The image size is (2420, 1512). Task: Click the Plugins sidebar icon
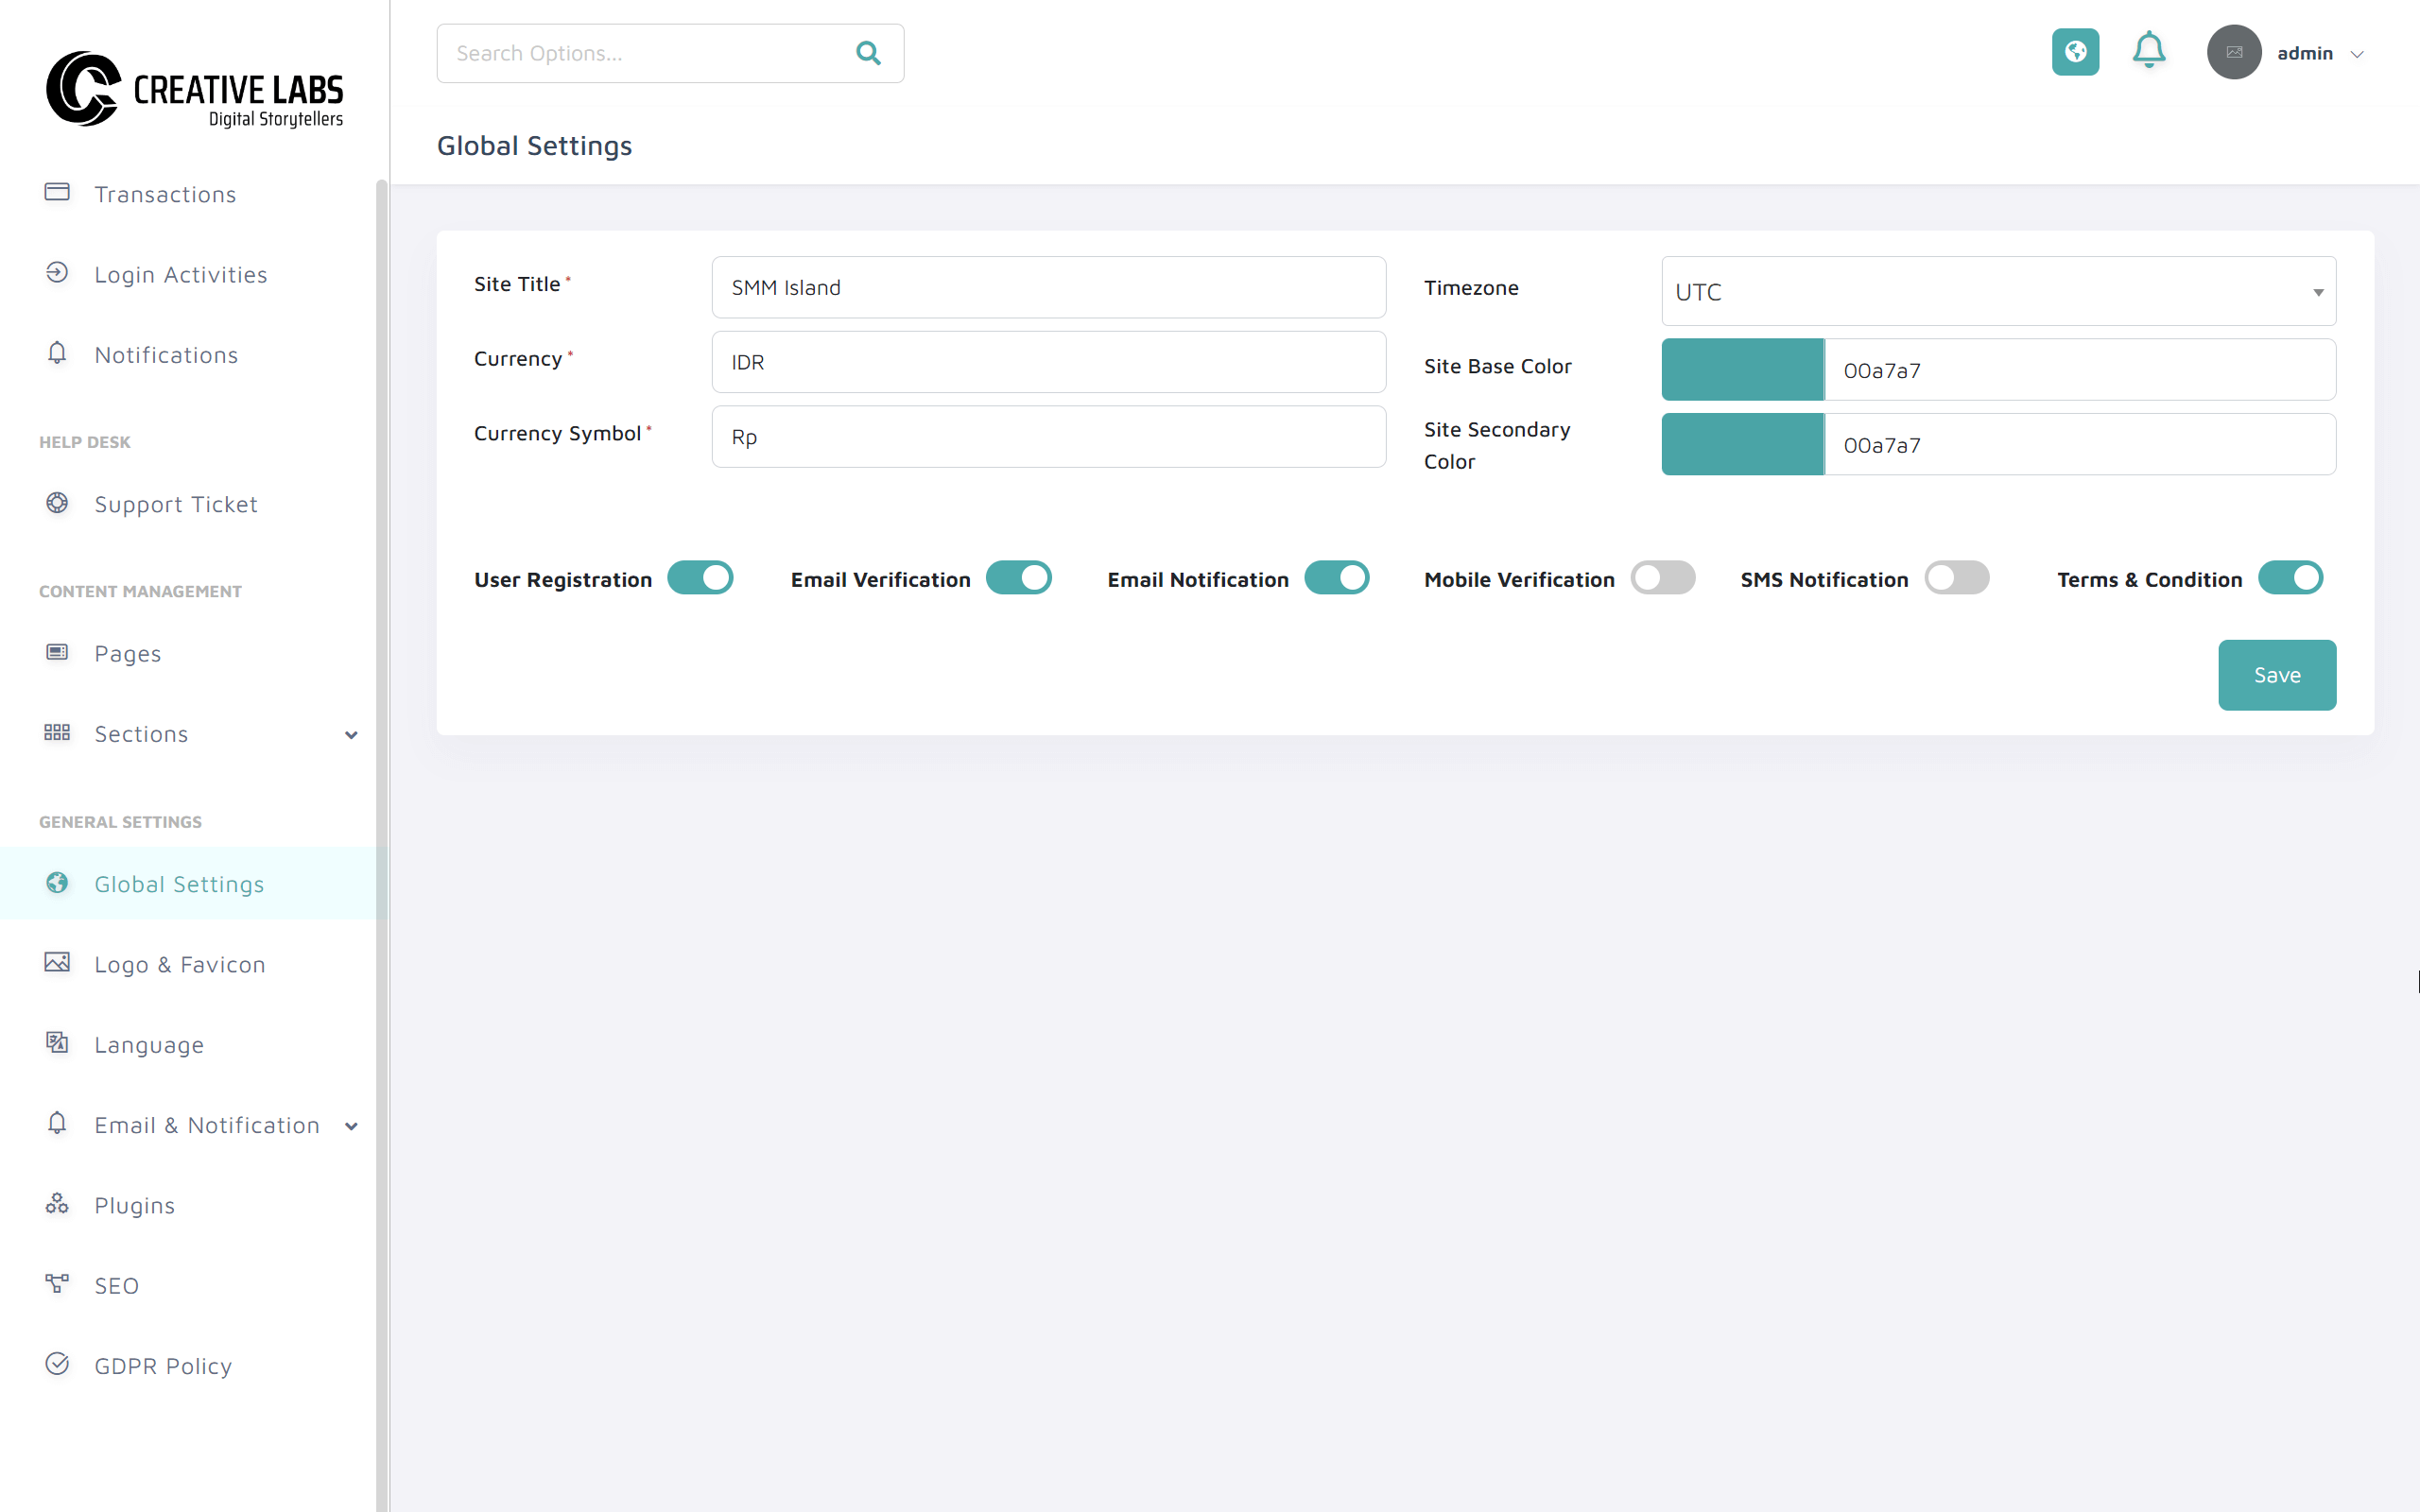tap(57, 1204)
